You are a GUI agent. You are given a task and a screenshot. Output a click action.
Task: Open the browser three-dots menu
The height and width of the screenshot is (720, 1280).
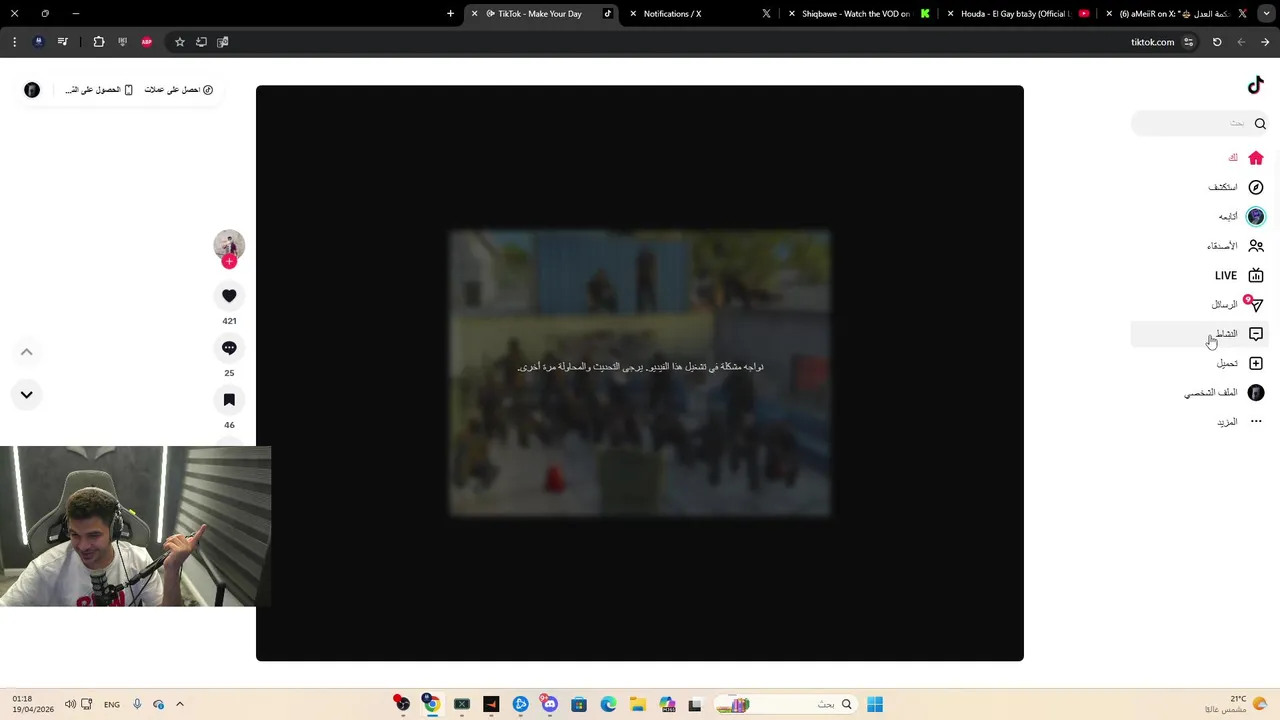(14, 42)
